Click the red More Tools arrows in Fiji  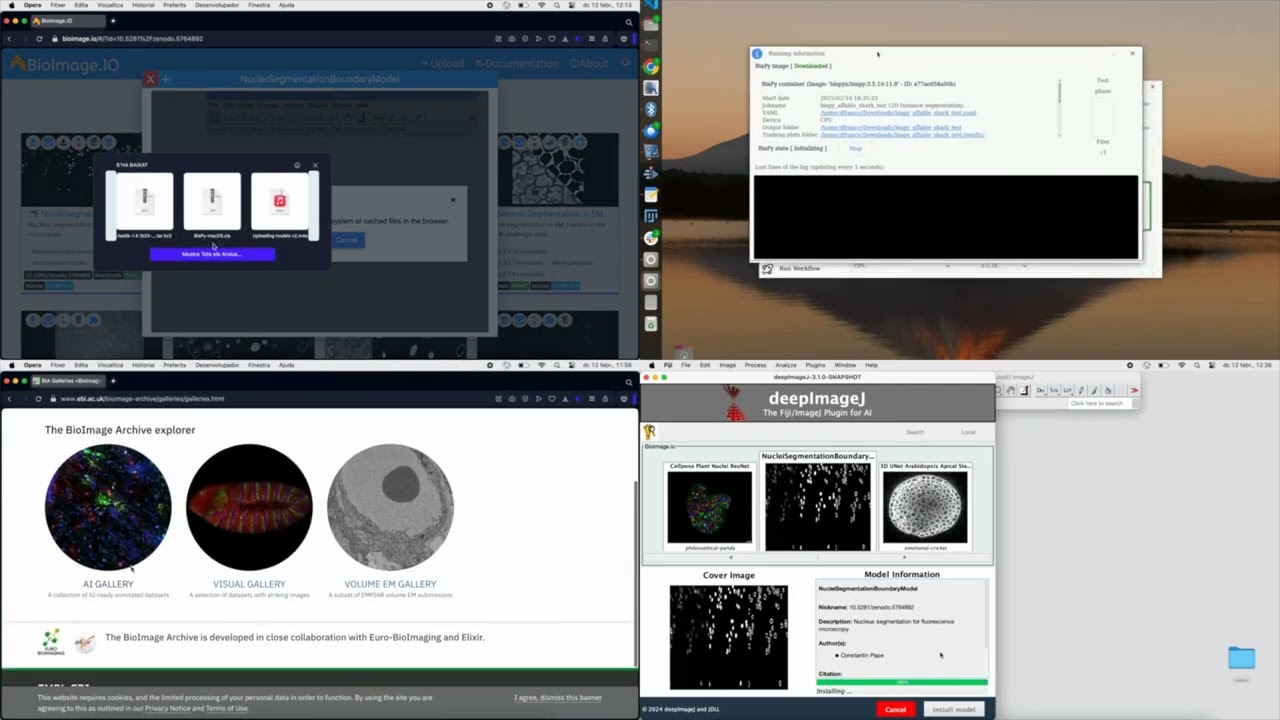[x=1133, y=390]
